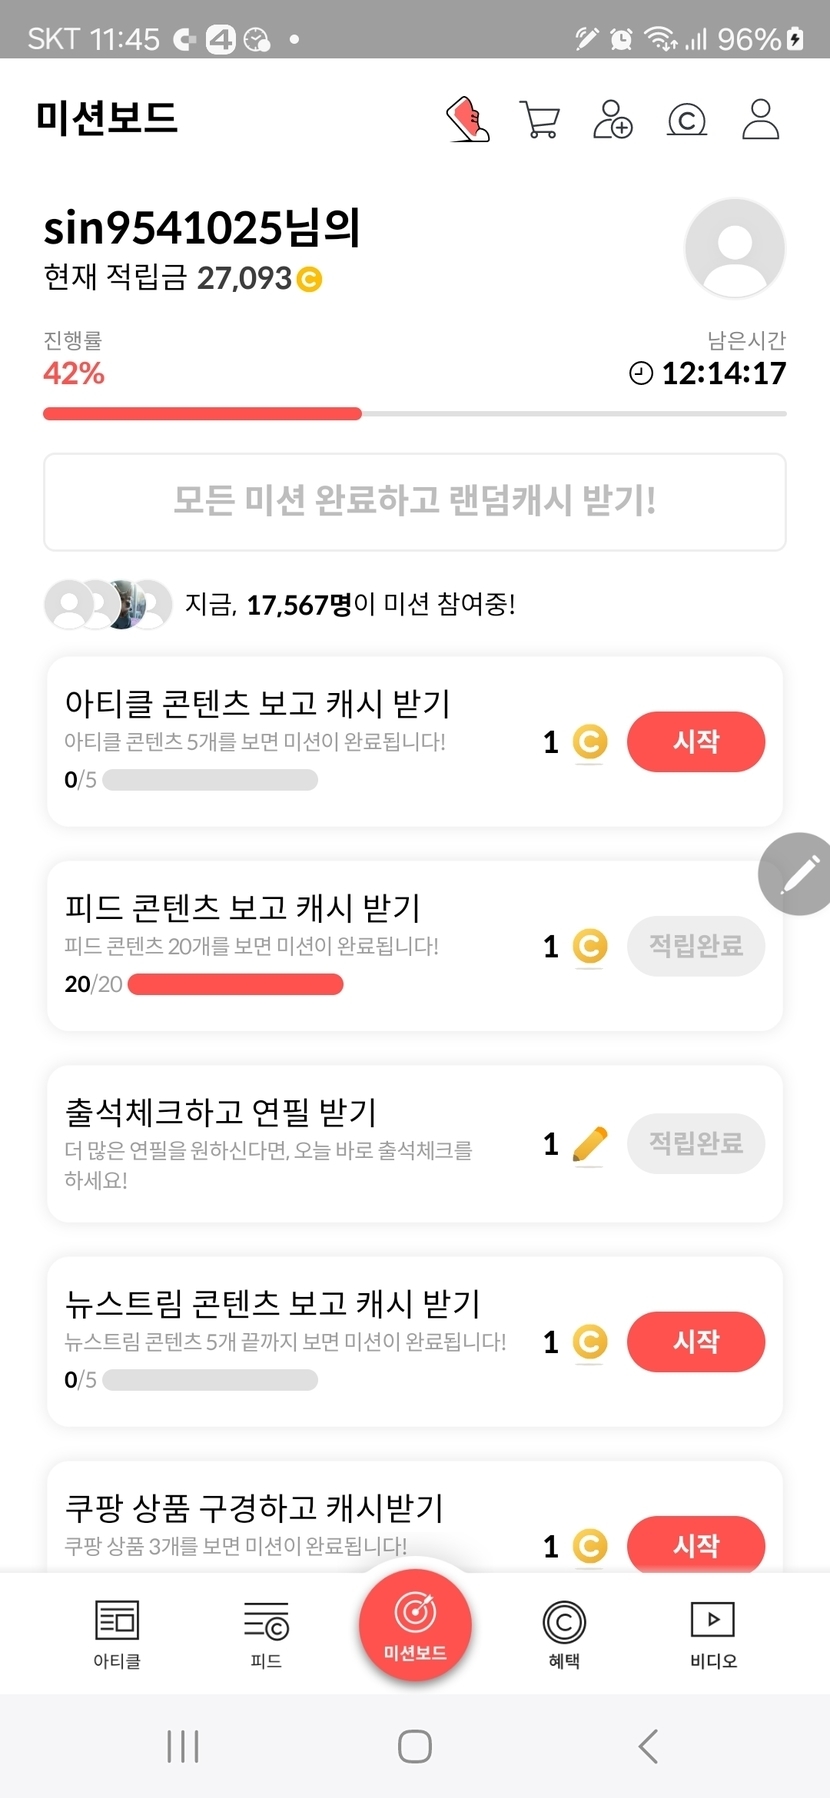The image size is (830, 1798).
Task: Open the cash coin icon in header
Action: pyautogui.click(x=687, y=120)
